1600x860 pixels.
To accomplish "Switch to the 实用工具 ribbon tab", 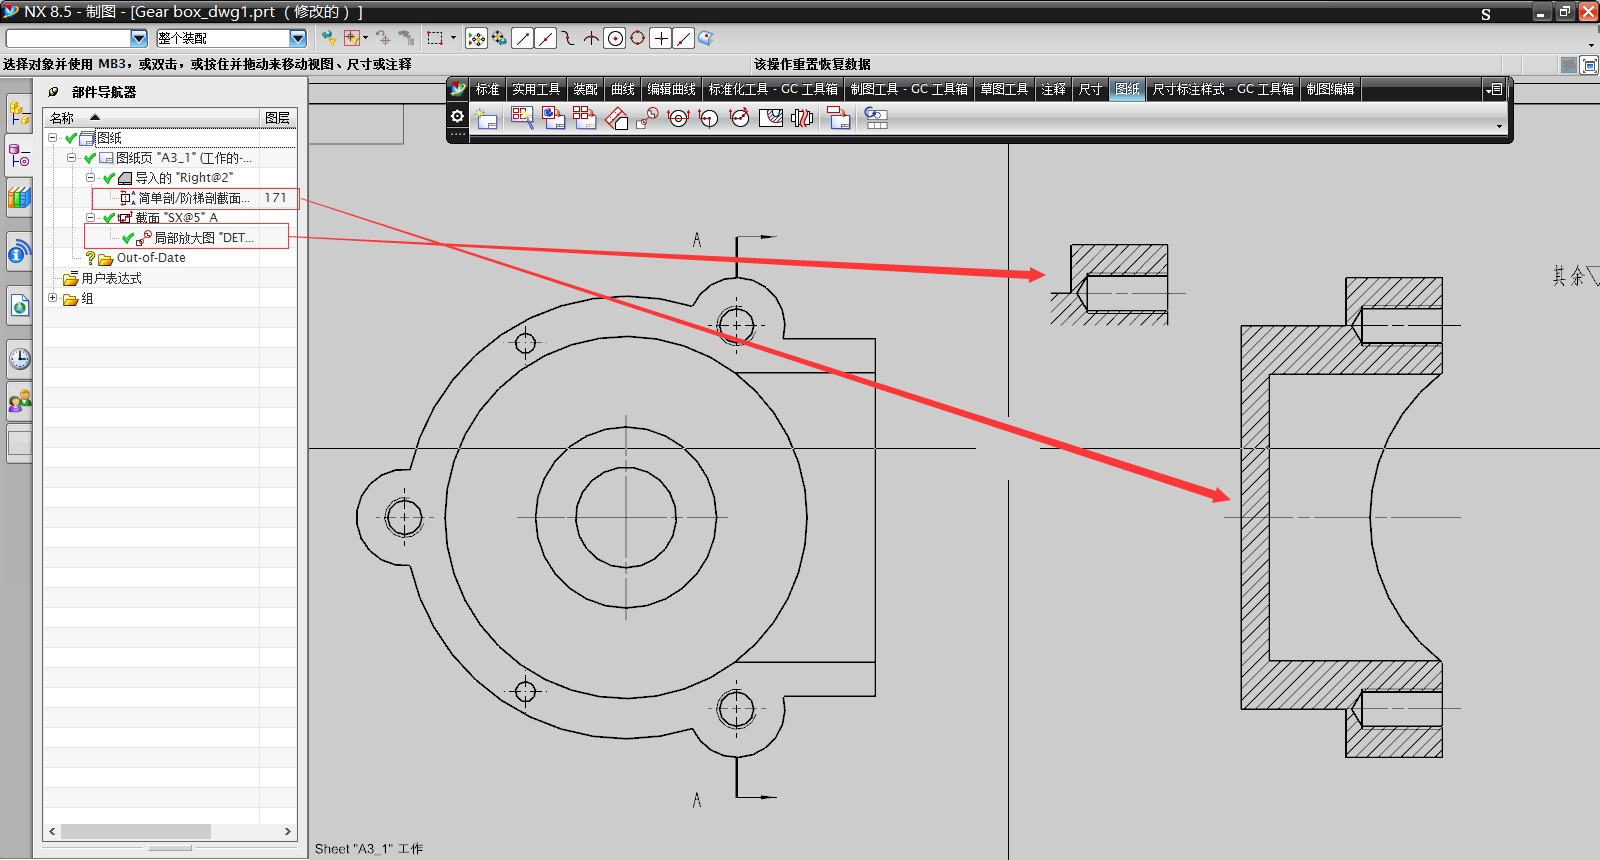I will click(x=536, y=89).
